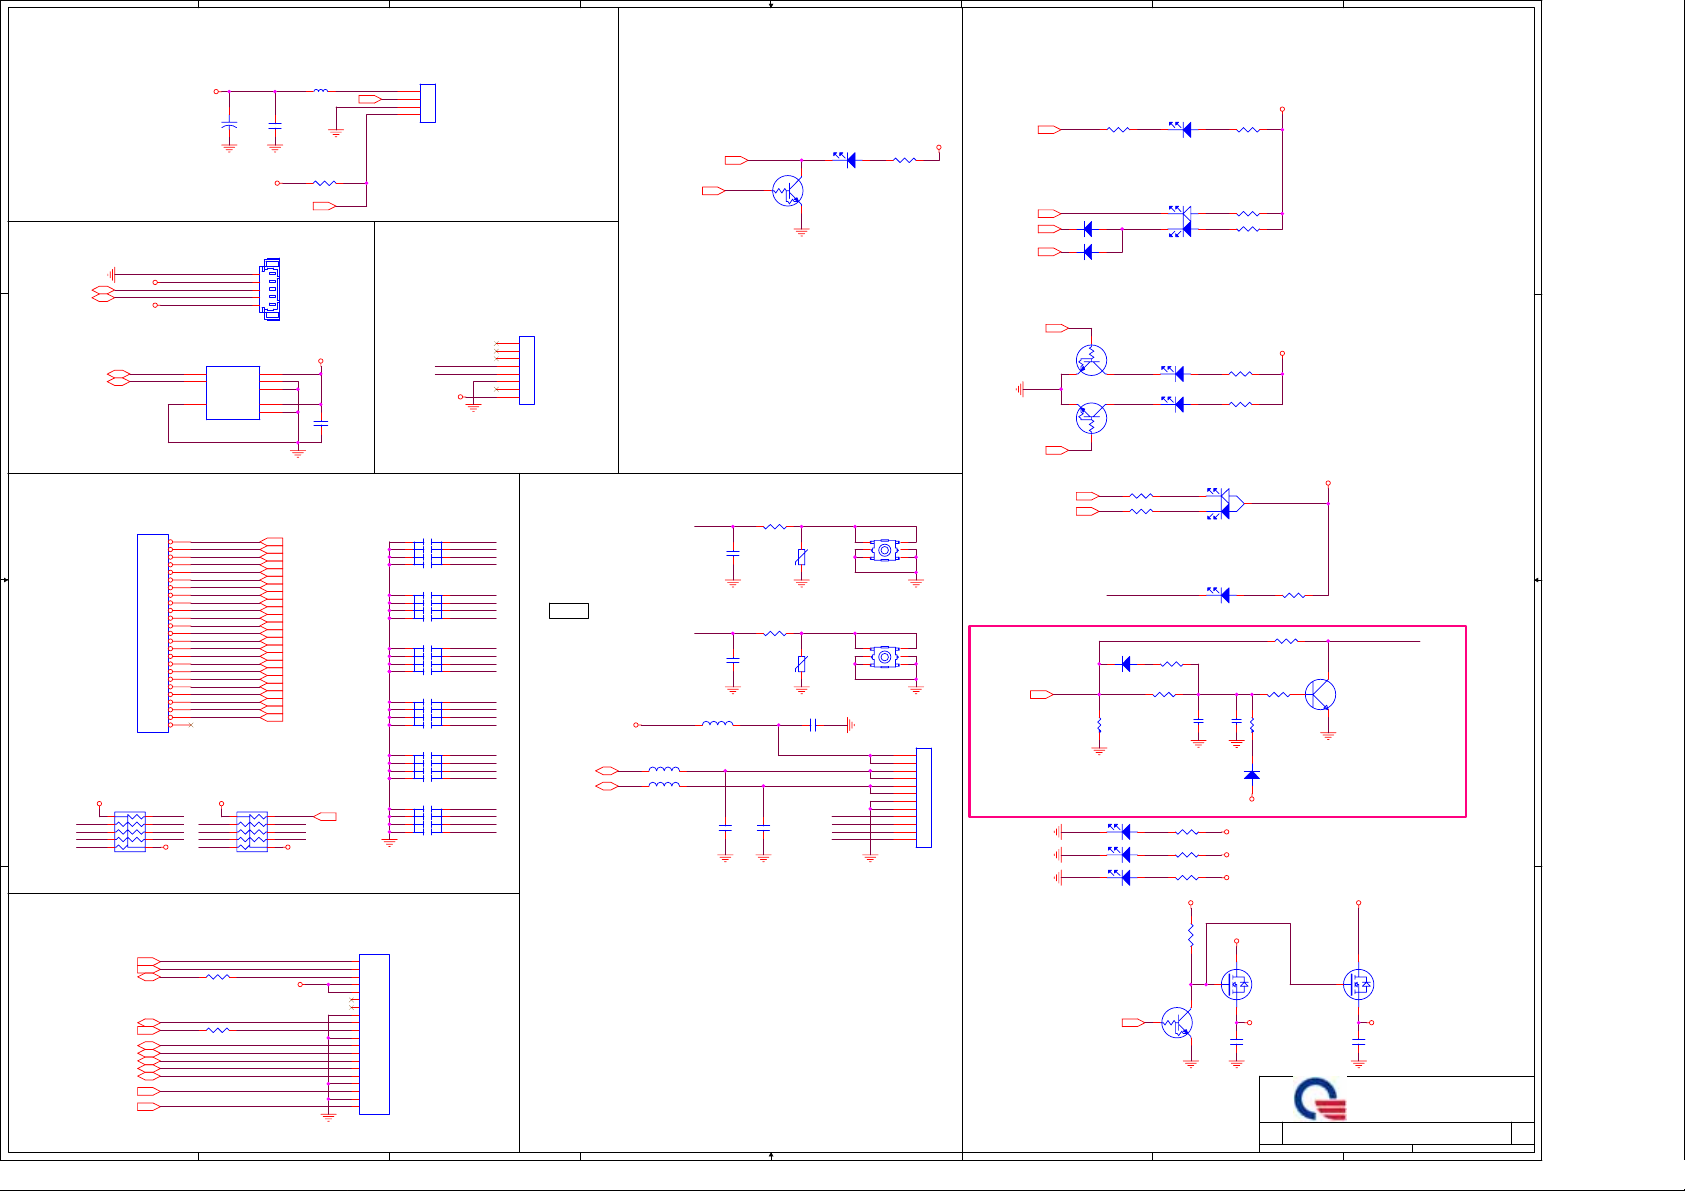Select the tall multi-pin connector with many ports
The height and width of the screenshot is (1191, 1685).
(x=153, y=633)
